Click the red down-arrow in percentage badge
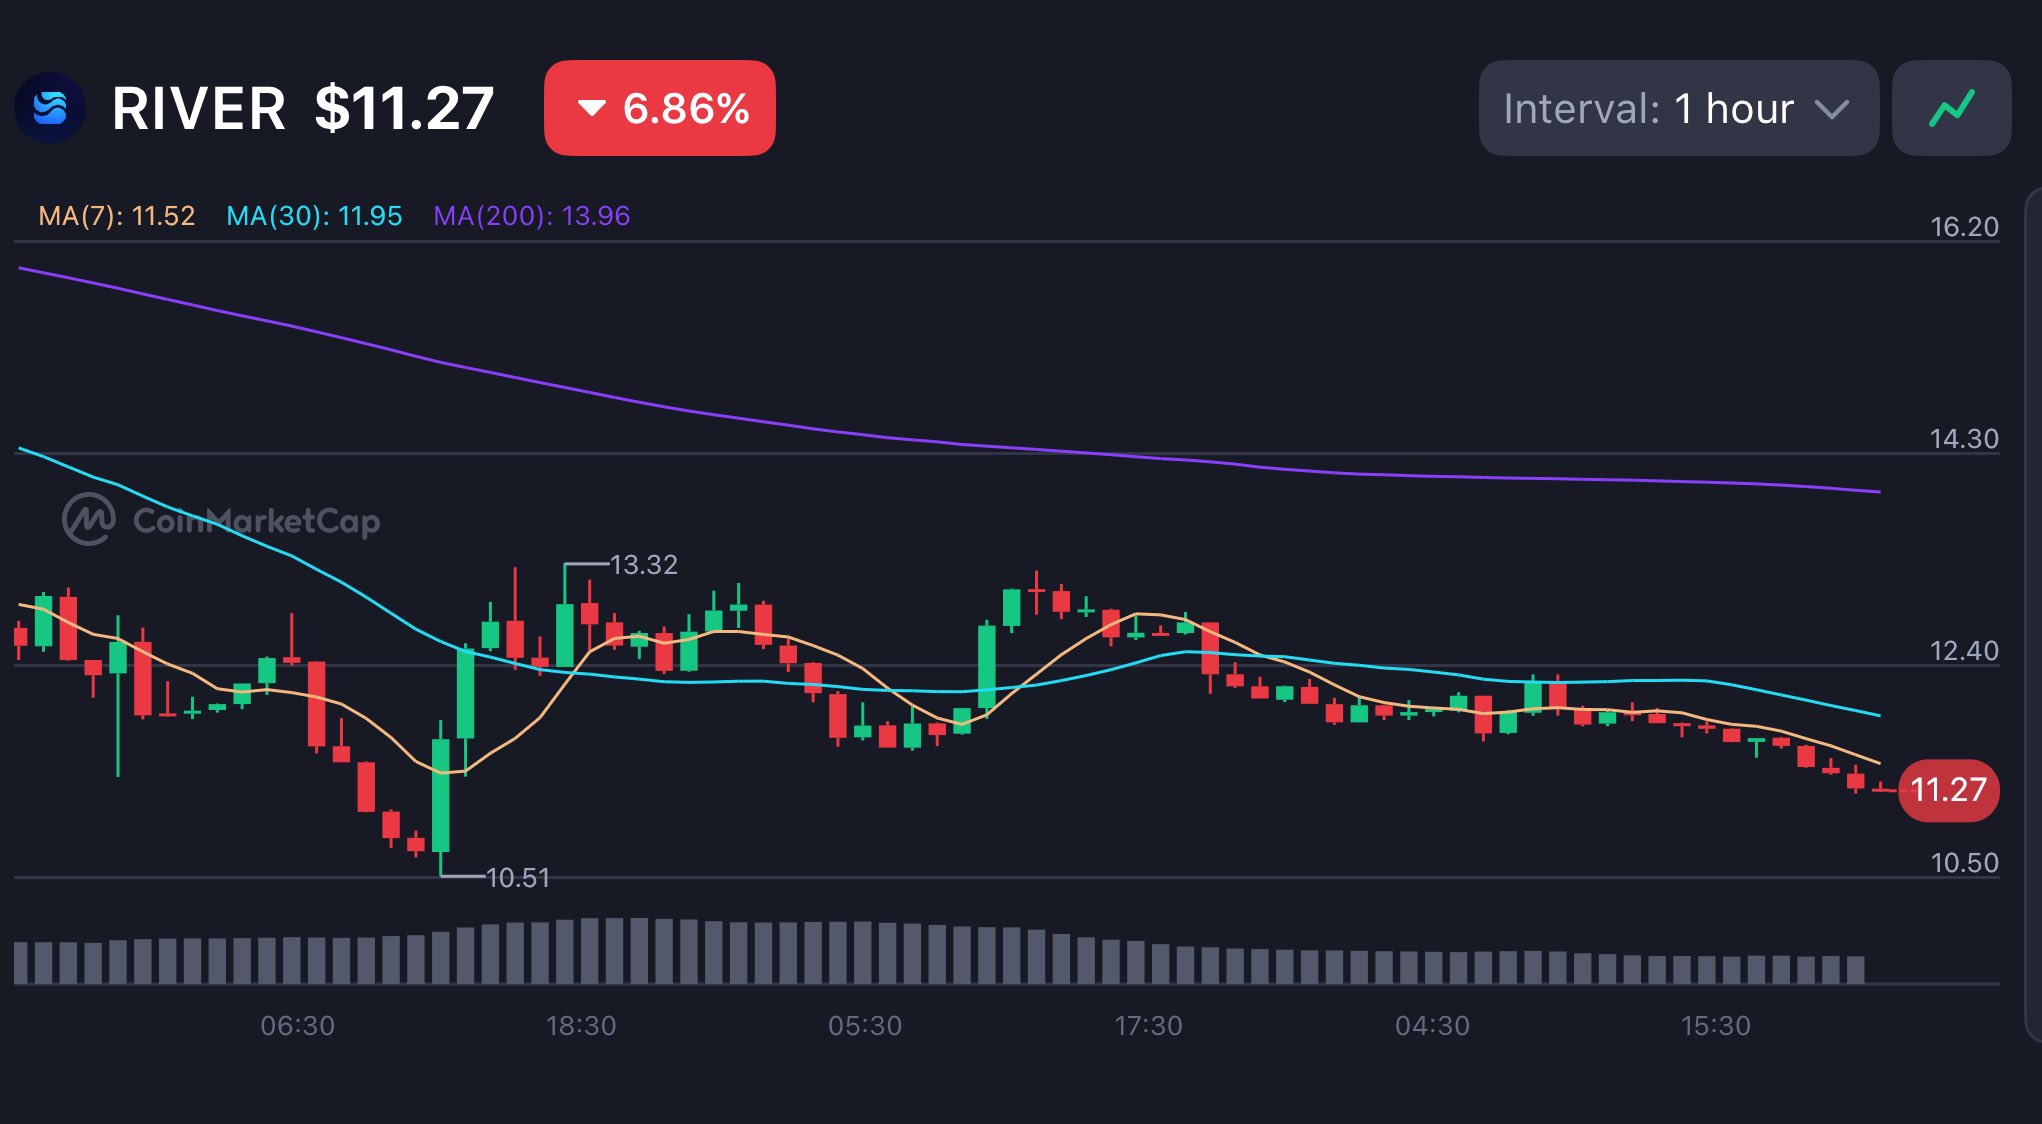The height and width of the screenshot is (1124, 2042). [592, 108]
